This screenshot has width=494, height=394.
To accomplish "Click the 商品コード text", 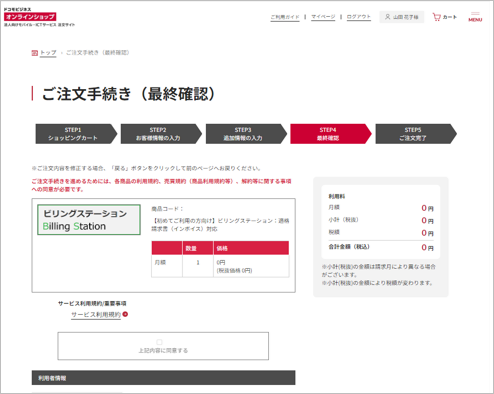I will (167, 209).
